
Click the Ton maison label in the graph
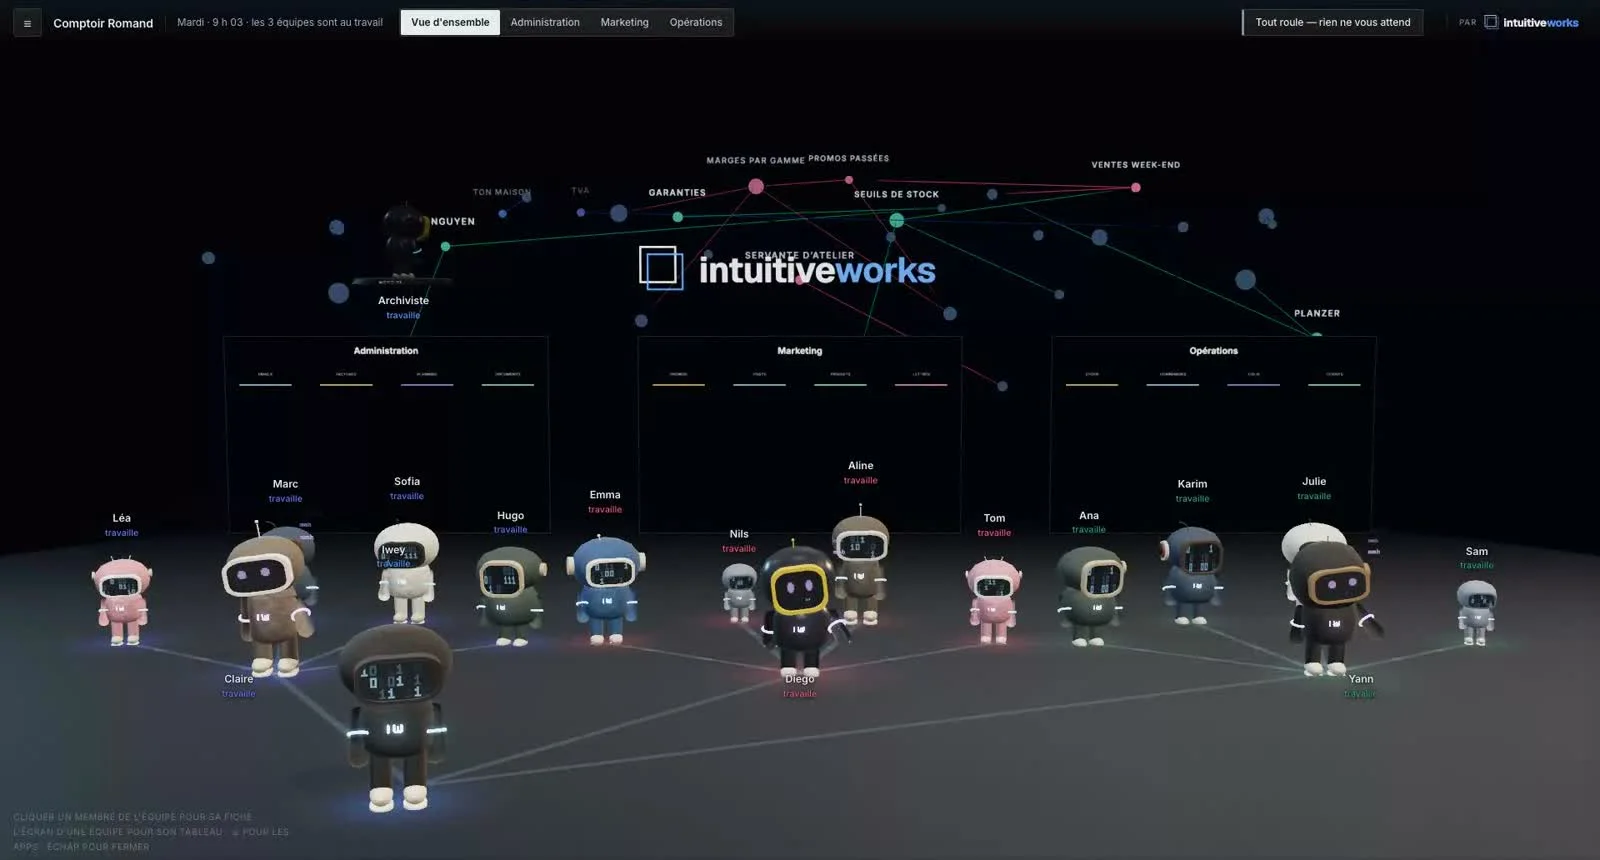point(502,192)
